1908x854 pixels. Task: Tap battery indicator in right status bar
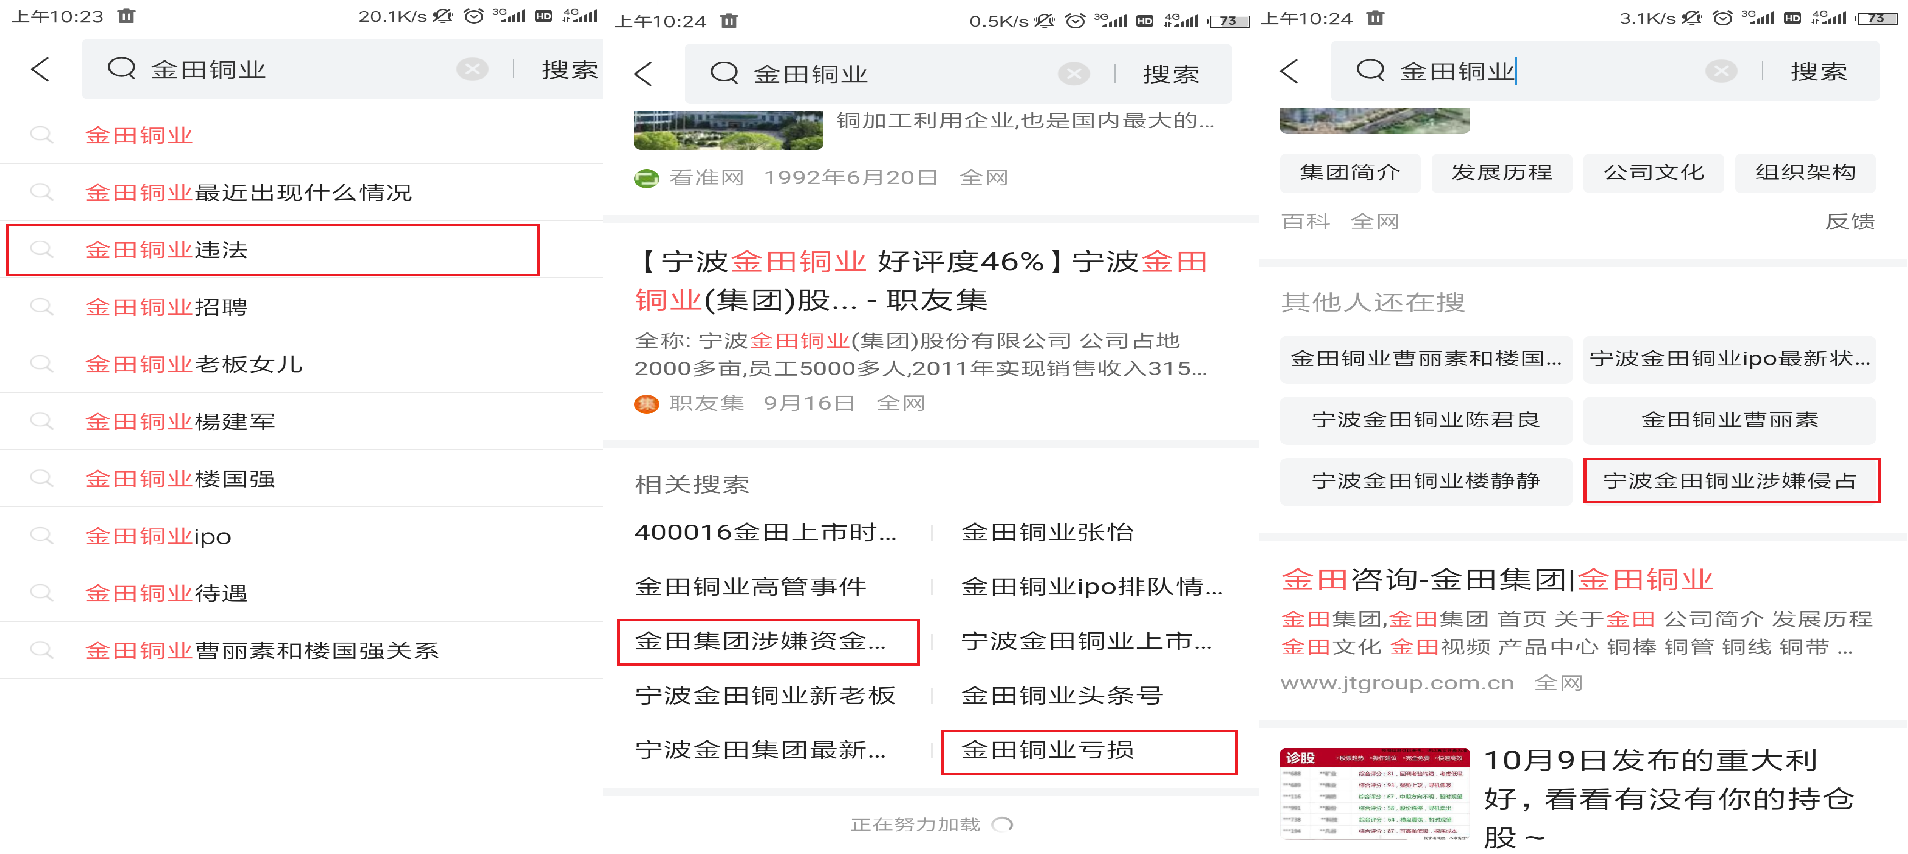tap(1877, 18)
